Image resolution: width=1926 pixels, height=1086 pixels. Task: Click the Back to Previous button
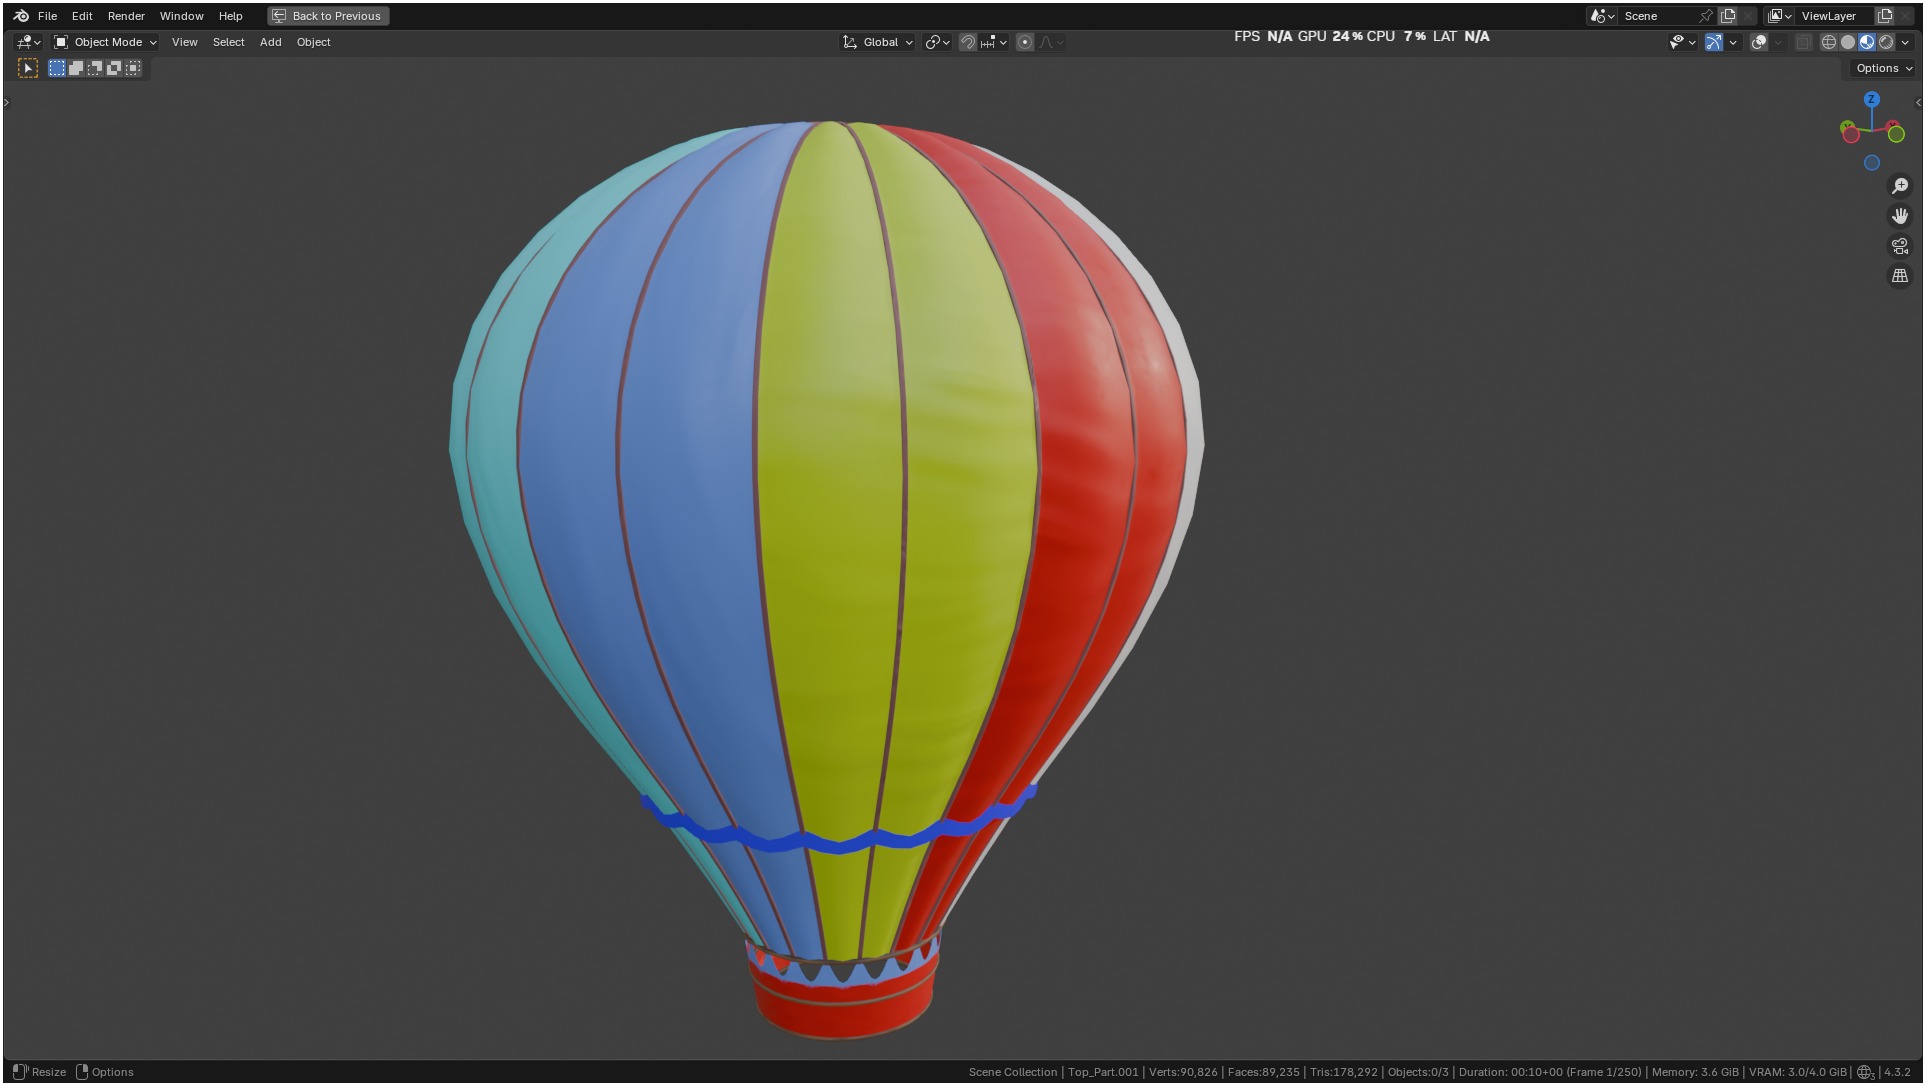pos(328,16)
